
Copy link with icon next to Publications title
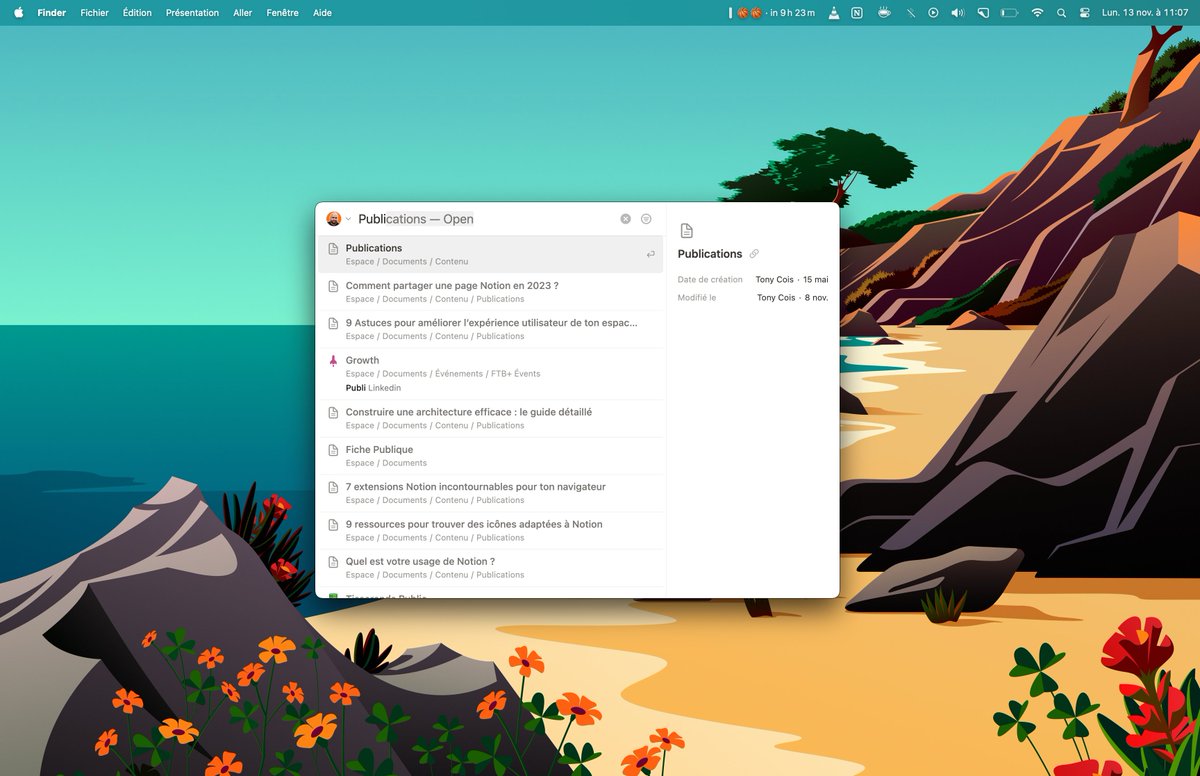click(x=754, y=254)
